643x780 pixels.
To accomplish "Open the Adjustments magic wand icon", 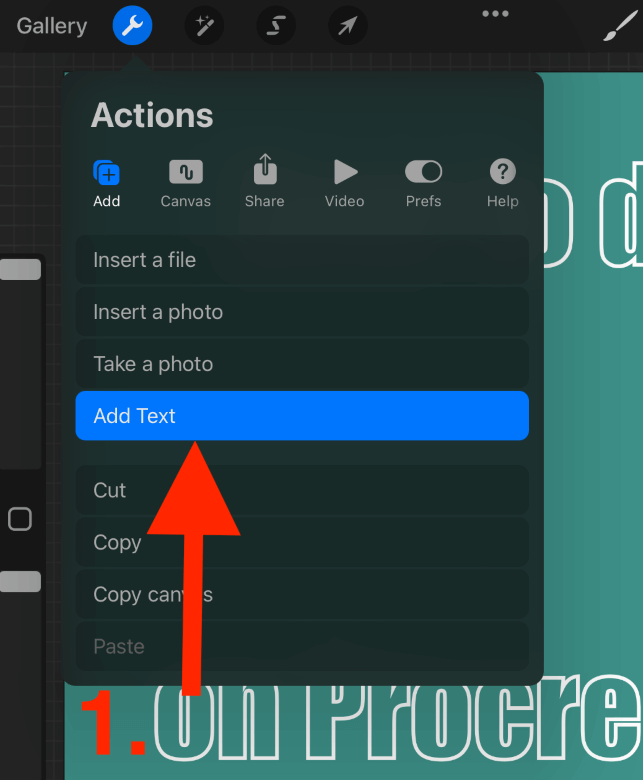I will [x=204, y=25].
